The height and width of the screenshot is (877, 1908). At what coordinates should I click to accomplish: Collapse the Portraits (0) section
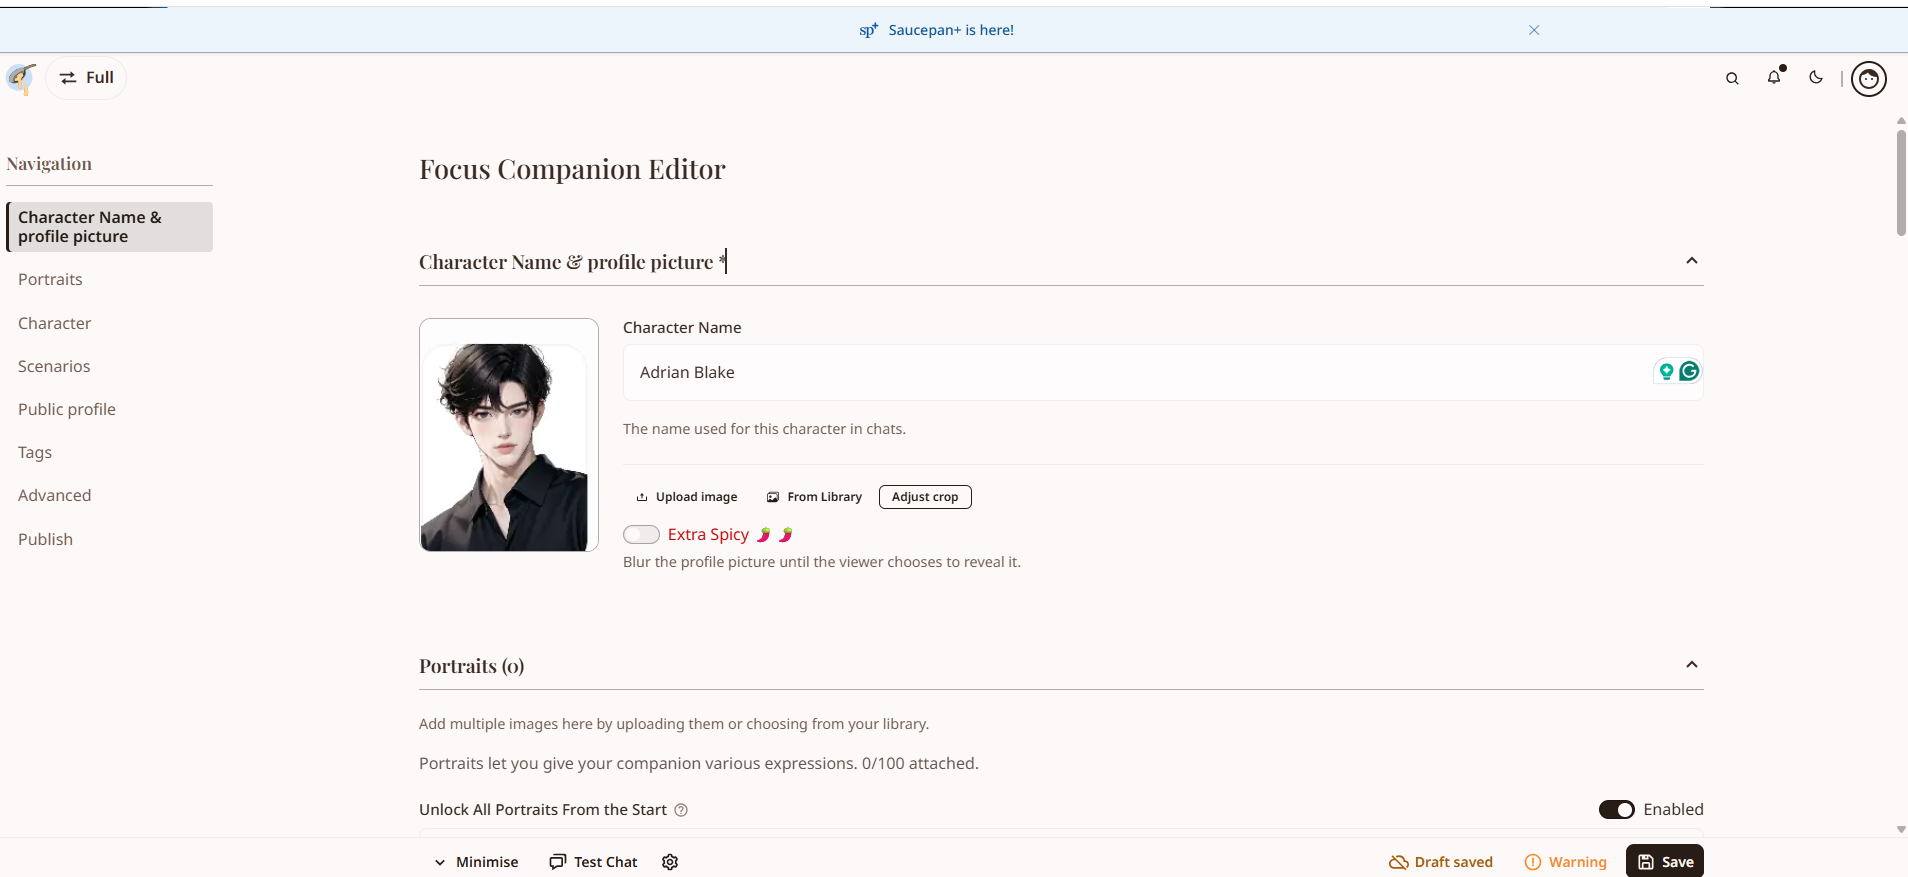pyautogui.click(x=1692, y=665)
